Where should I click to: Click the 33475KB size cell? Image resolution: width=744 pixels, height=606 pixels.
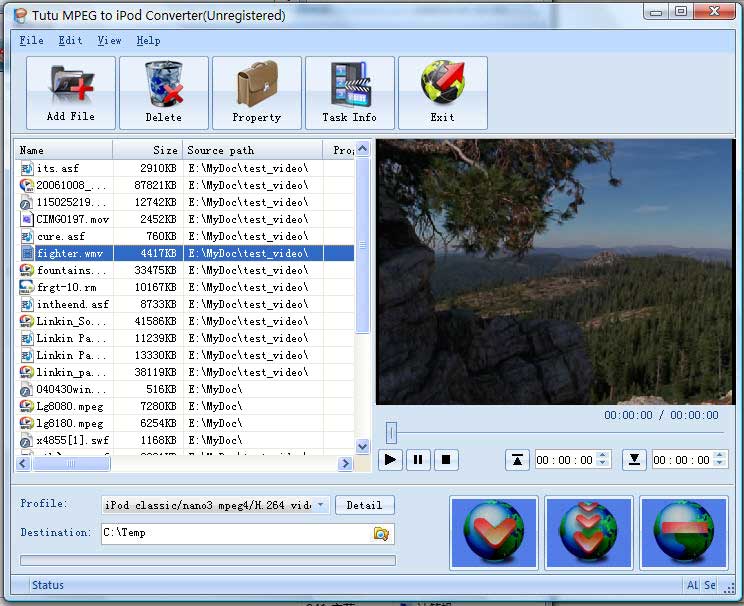point(156,270)
